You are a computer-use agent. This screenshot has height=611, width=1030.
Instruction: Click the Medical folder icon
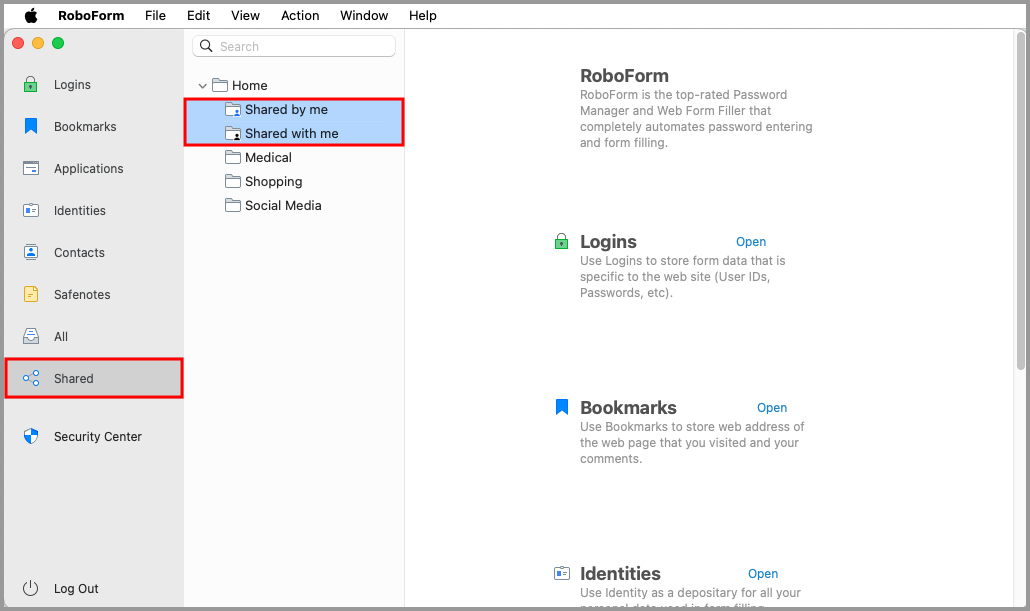pyautogui.click(x=233, y=157)
